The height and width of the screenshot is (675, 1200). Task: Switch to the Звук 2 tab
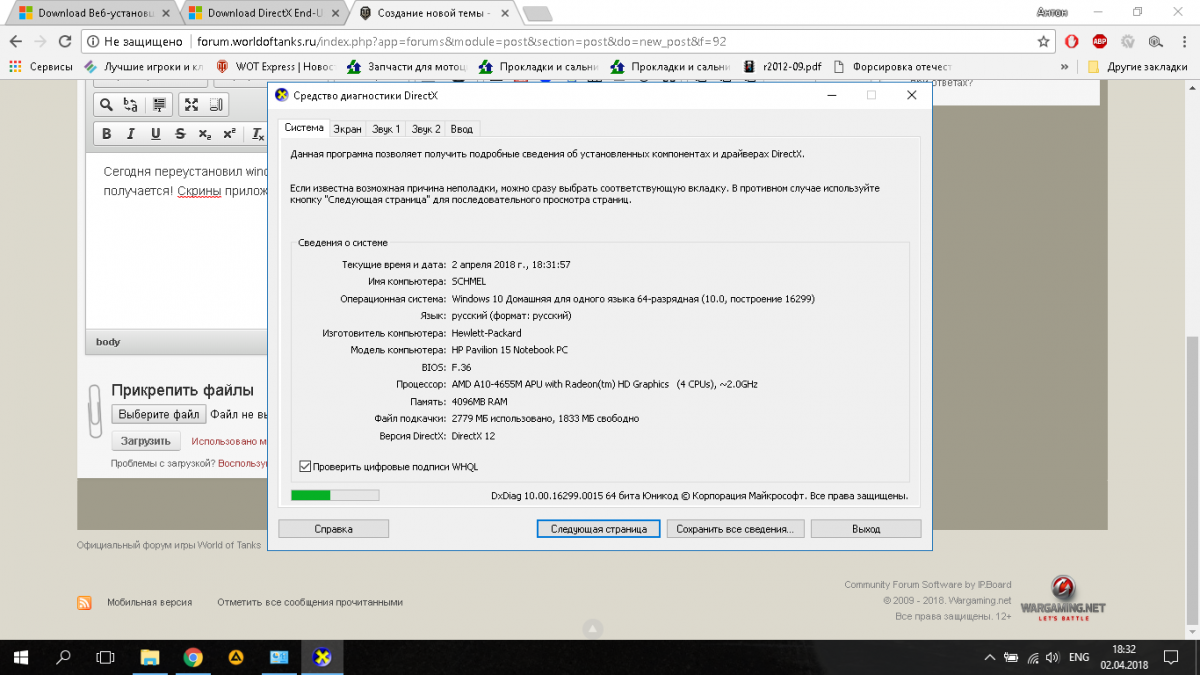coord(426,129)
